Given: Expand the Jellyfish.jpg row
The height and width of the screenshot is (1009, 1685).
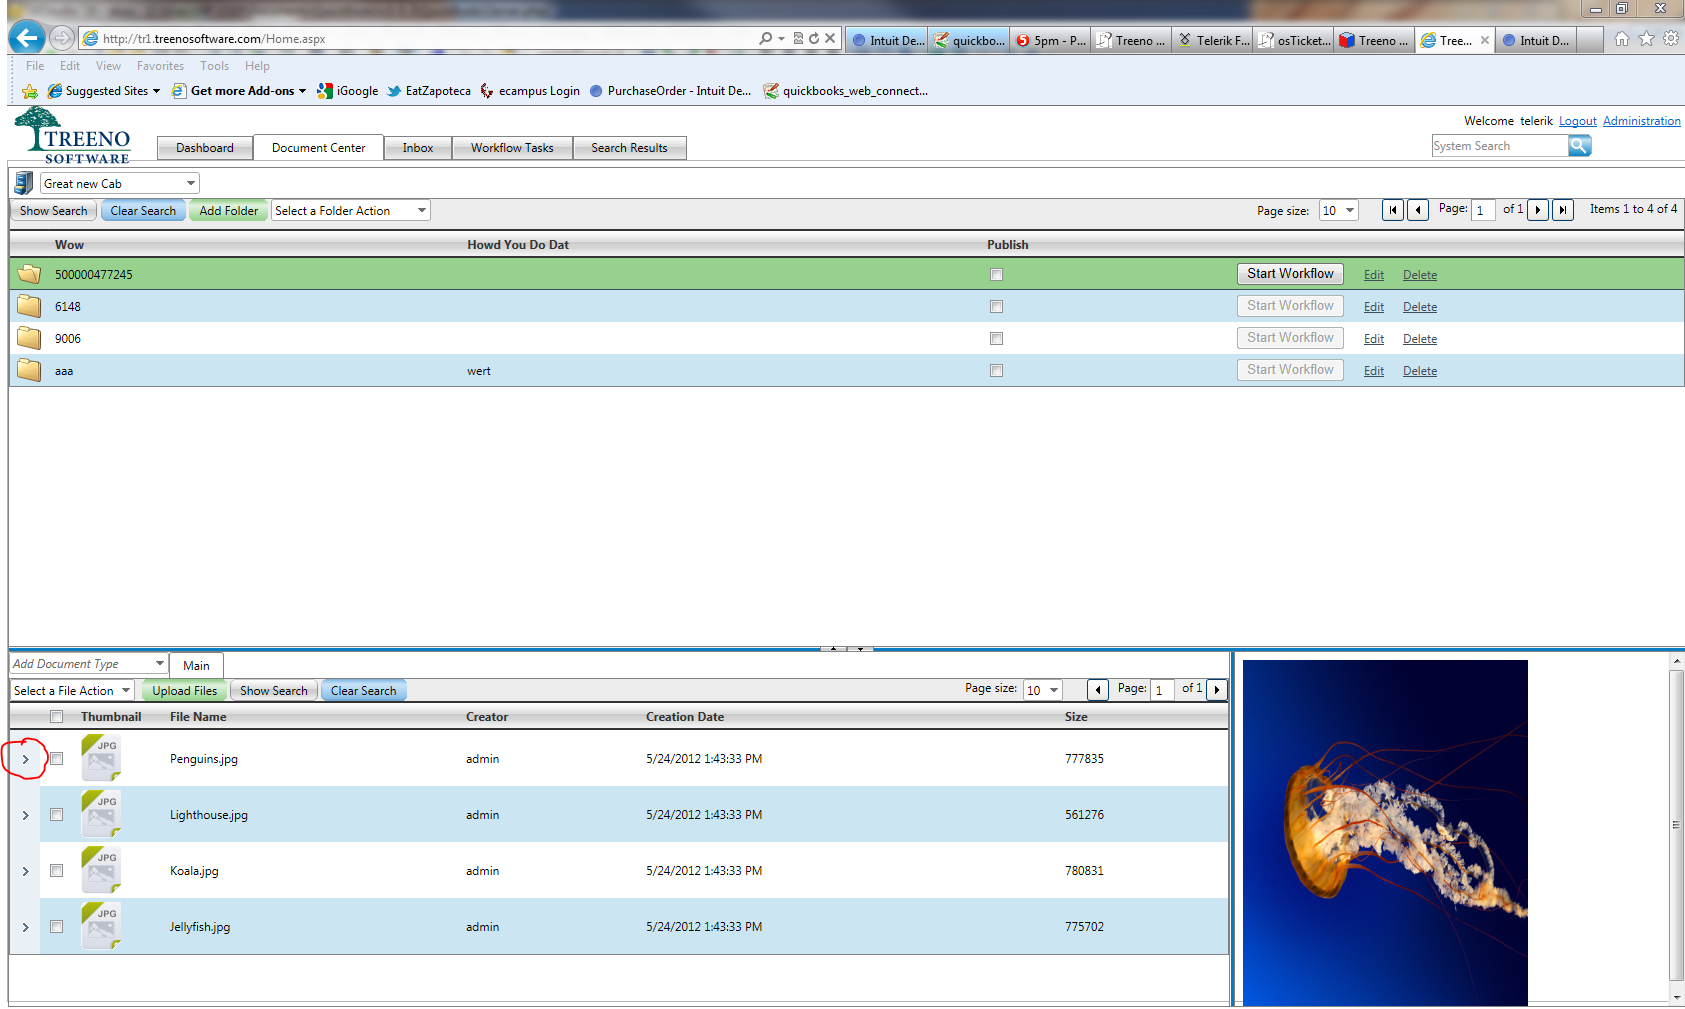Looking at the screenshot, I should point(26,927).
